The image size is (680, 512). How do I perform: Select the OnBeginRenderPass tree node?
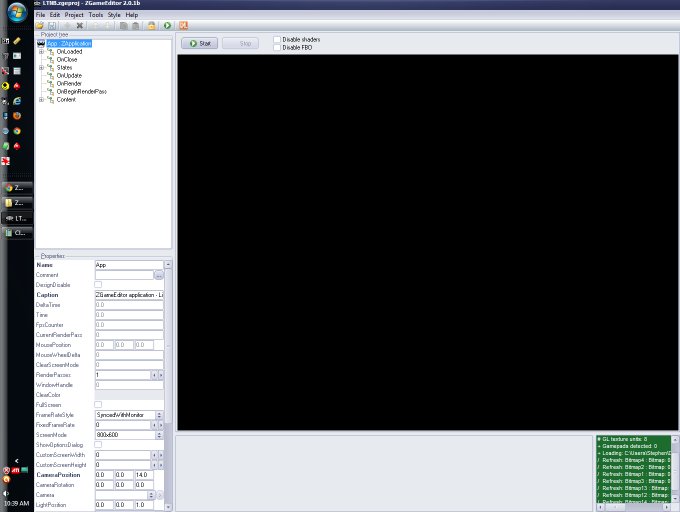(82, 91)
